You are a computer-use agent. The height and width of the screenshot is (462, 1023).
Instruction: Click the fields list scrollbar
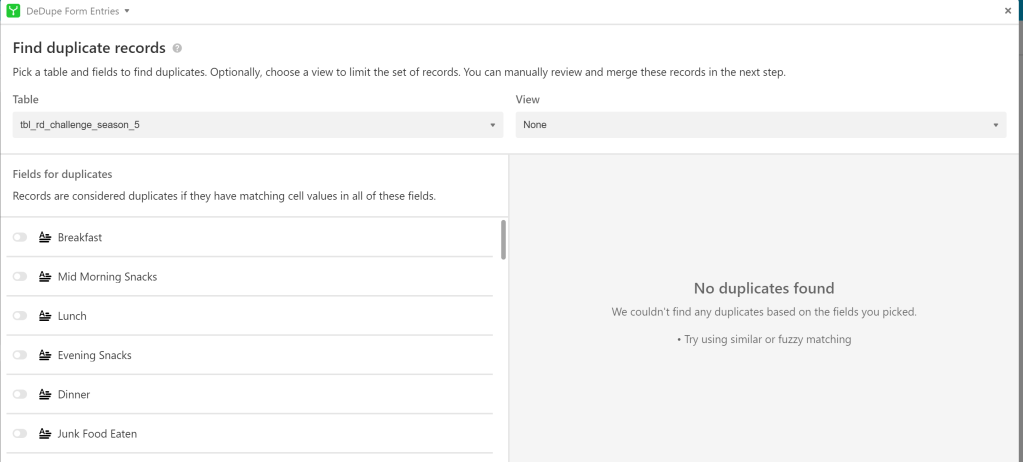point(503,240)
